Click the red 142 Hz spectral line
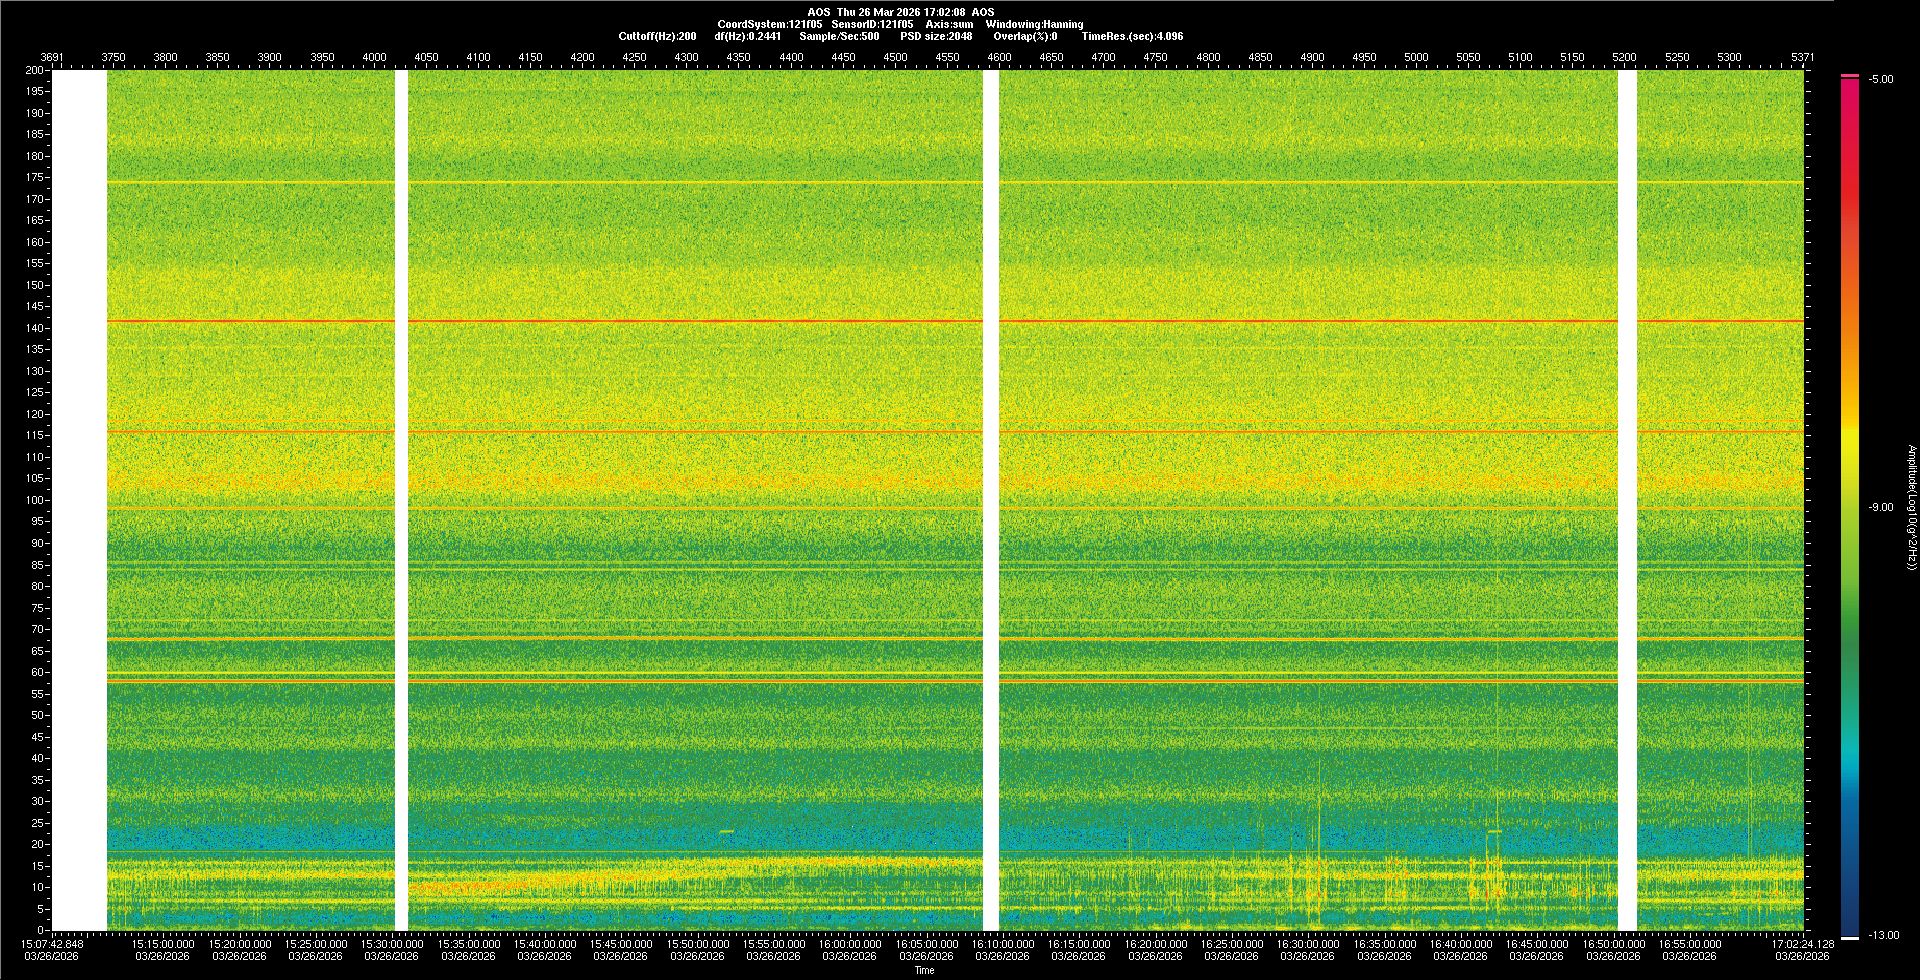This screenshot has width=1920, height=980. point(700,321)
